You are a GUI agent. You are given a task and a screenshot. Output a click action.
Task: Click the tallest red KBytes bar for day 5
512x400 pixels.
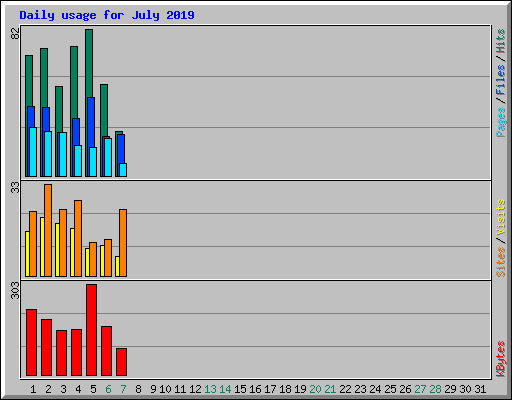(91, 330)
